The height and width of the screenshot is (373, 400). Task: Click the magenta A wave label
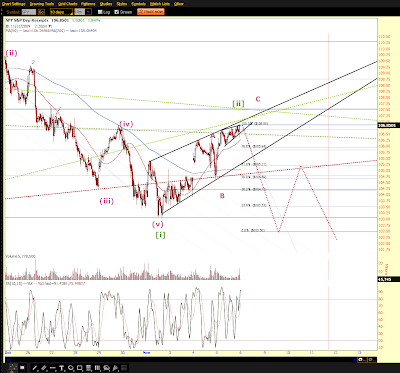click(213, 136)
